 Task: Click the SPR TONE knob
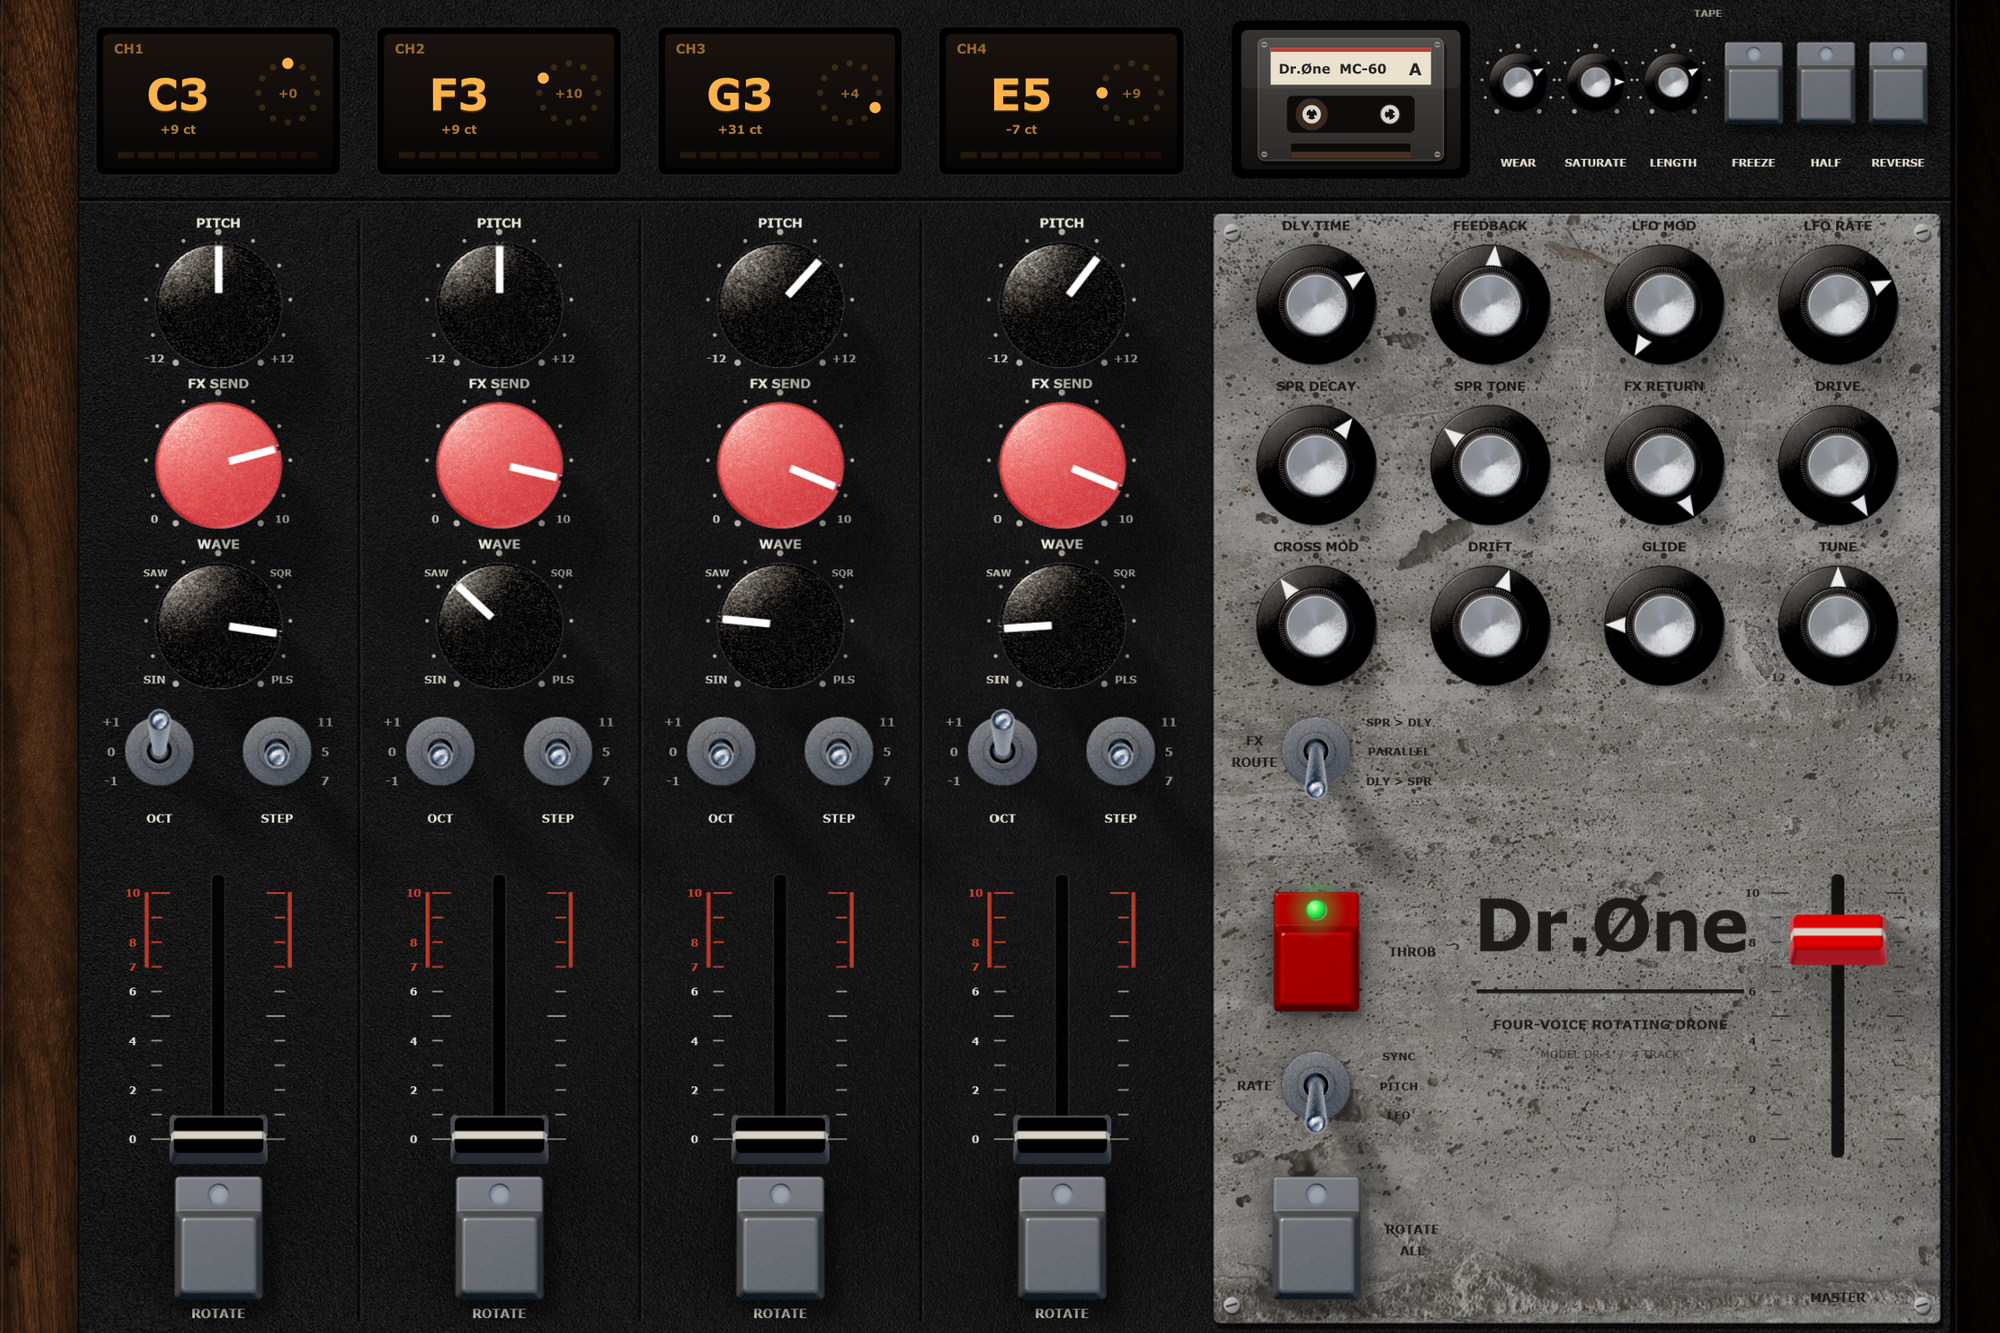(1490, 465)
